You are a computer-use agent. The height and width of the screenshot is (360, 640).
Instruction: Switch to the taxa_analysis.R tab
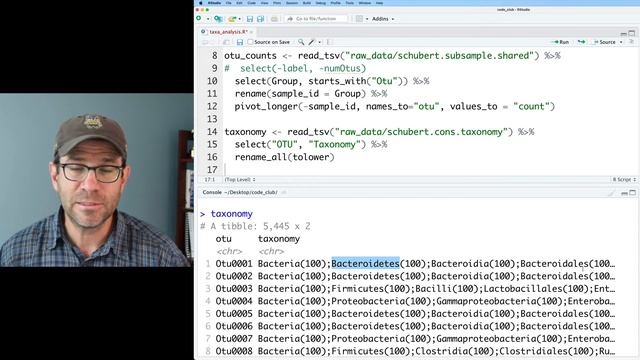pyautogui.click(x=228, y=32)
